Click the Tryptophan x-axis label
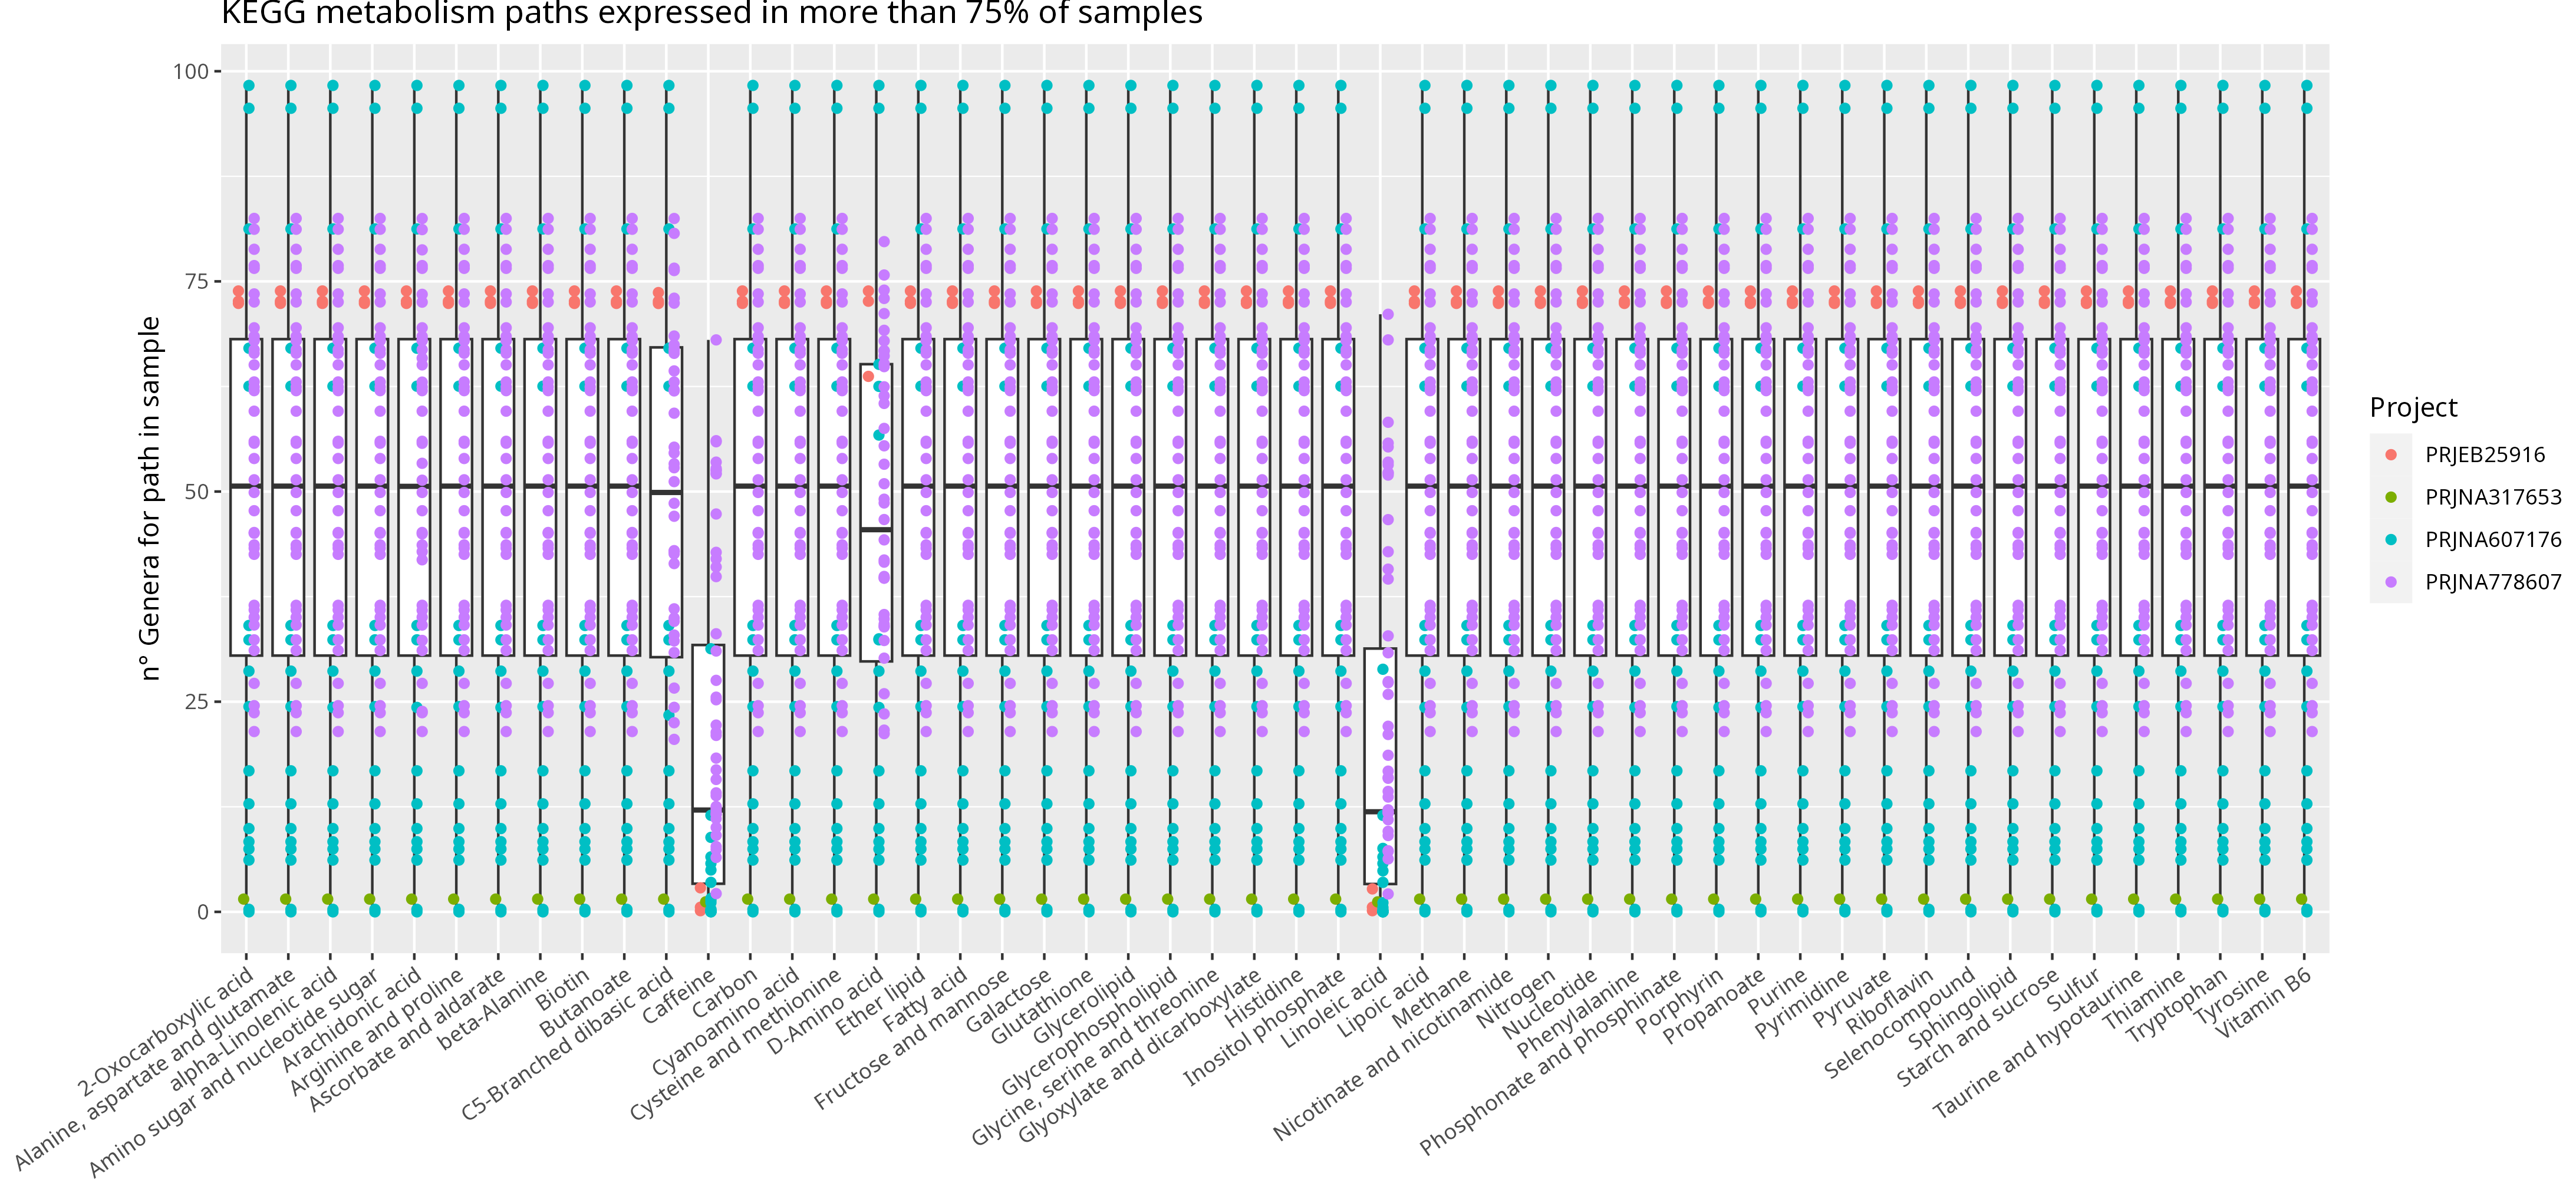This screenshot has height=1183, width=2576. pos(2177,1006)
